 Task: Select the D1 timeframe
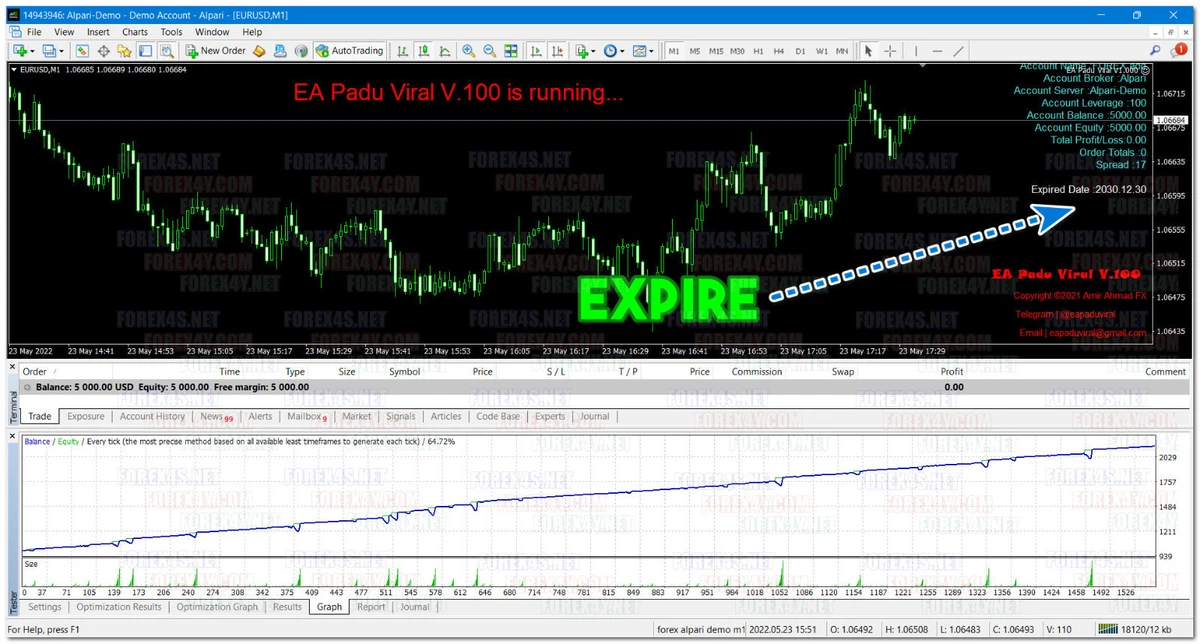(800, 51)
